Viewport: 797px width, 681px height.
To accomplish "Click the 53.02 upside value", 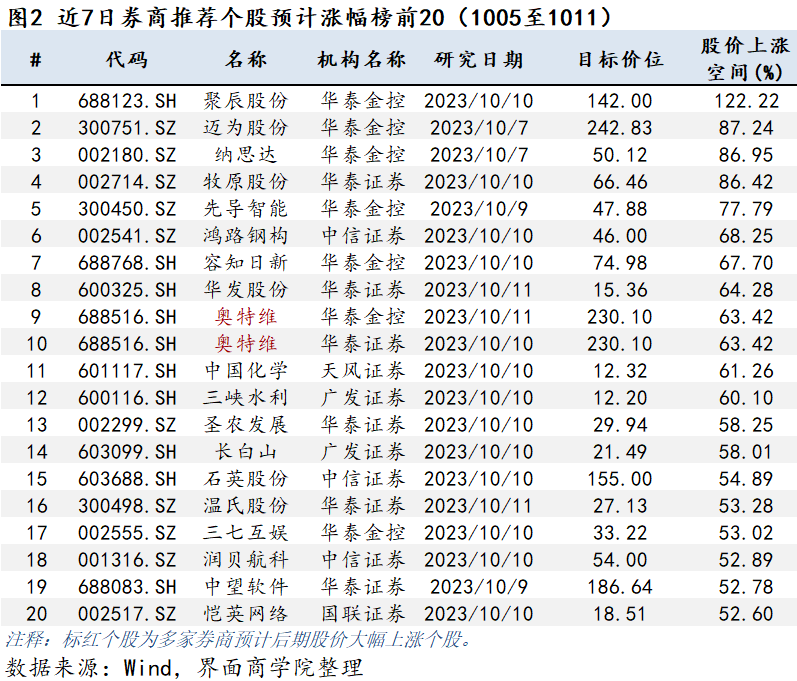I will click(x=746, y=533).
